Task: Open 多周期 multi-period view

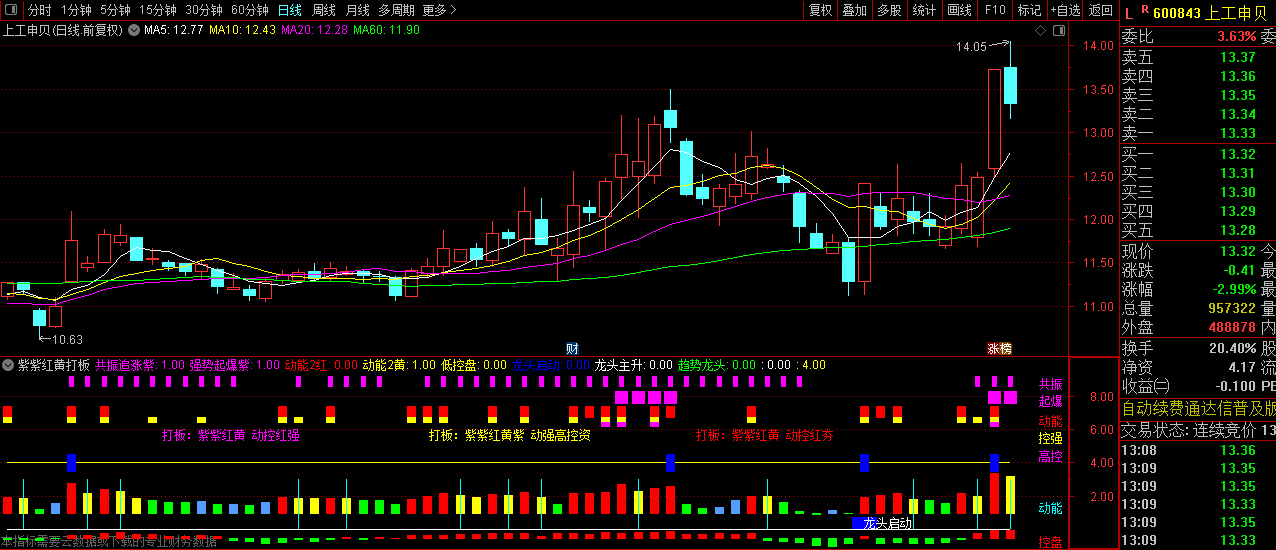Action: (x=396, y=10)
